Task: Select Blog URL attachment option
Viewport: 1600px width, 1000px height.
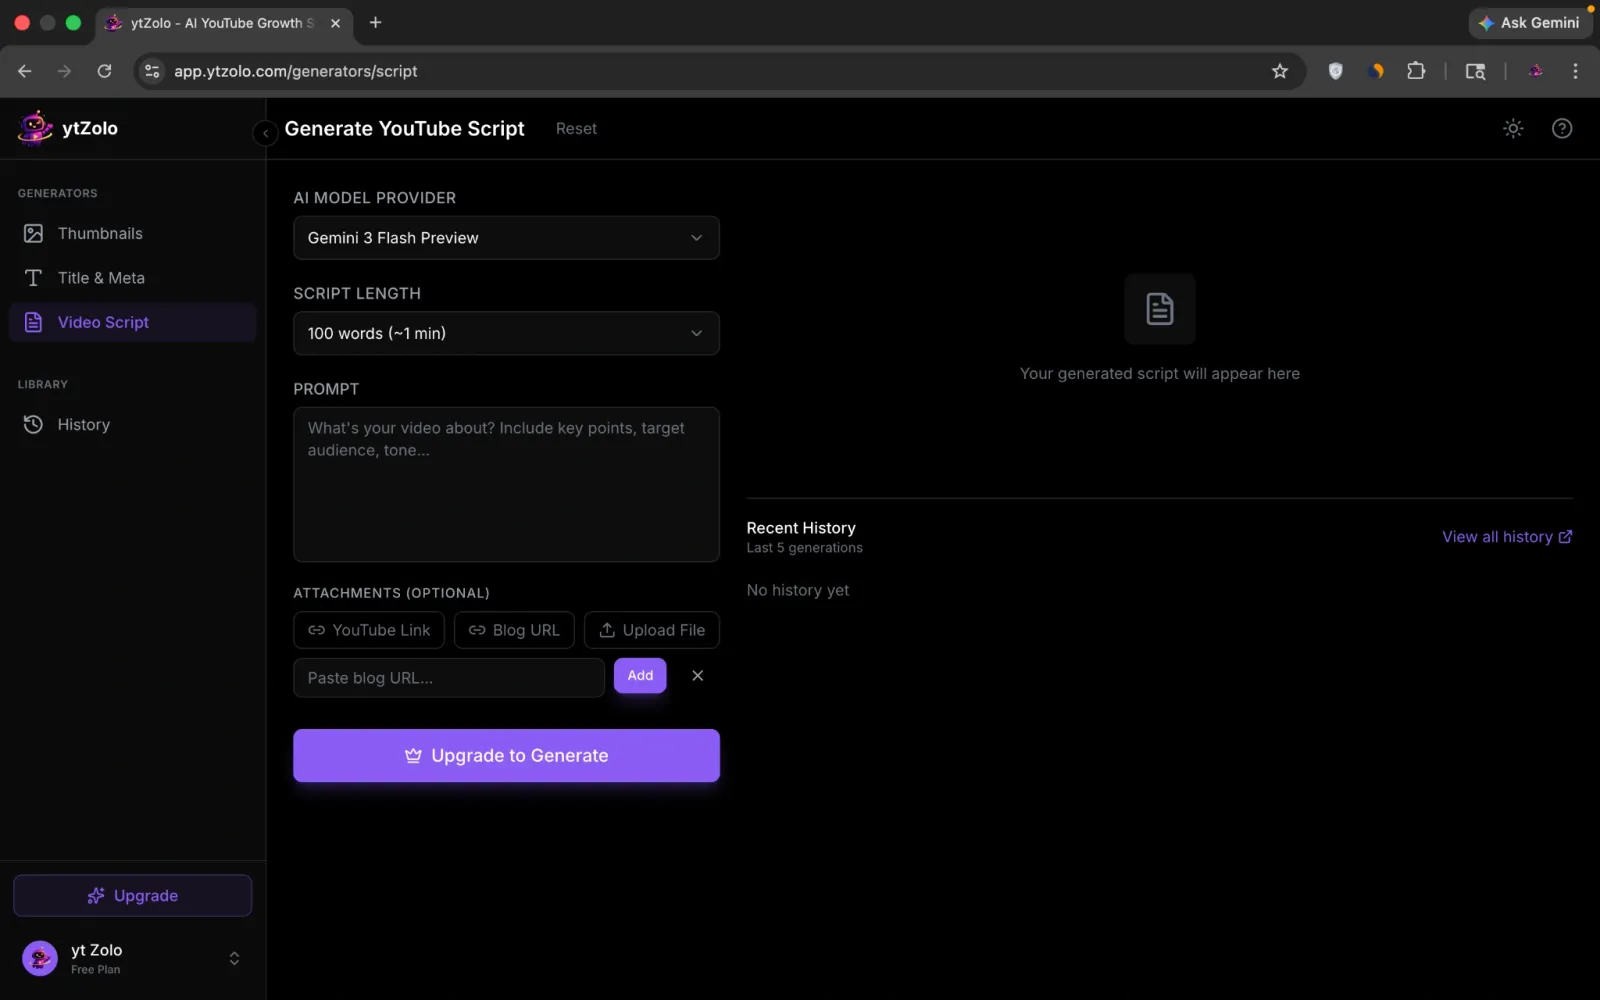Action: tap(514, 630)
